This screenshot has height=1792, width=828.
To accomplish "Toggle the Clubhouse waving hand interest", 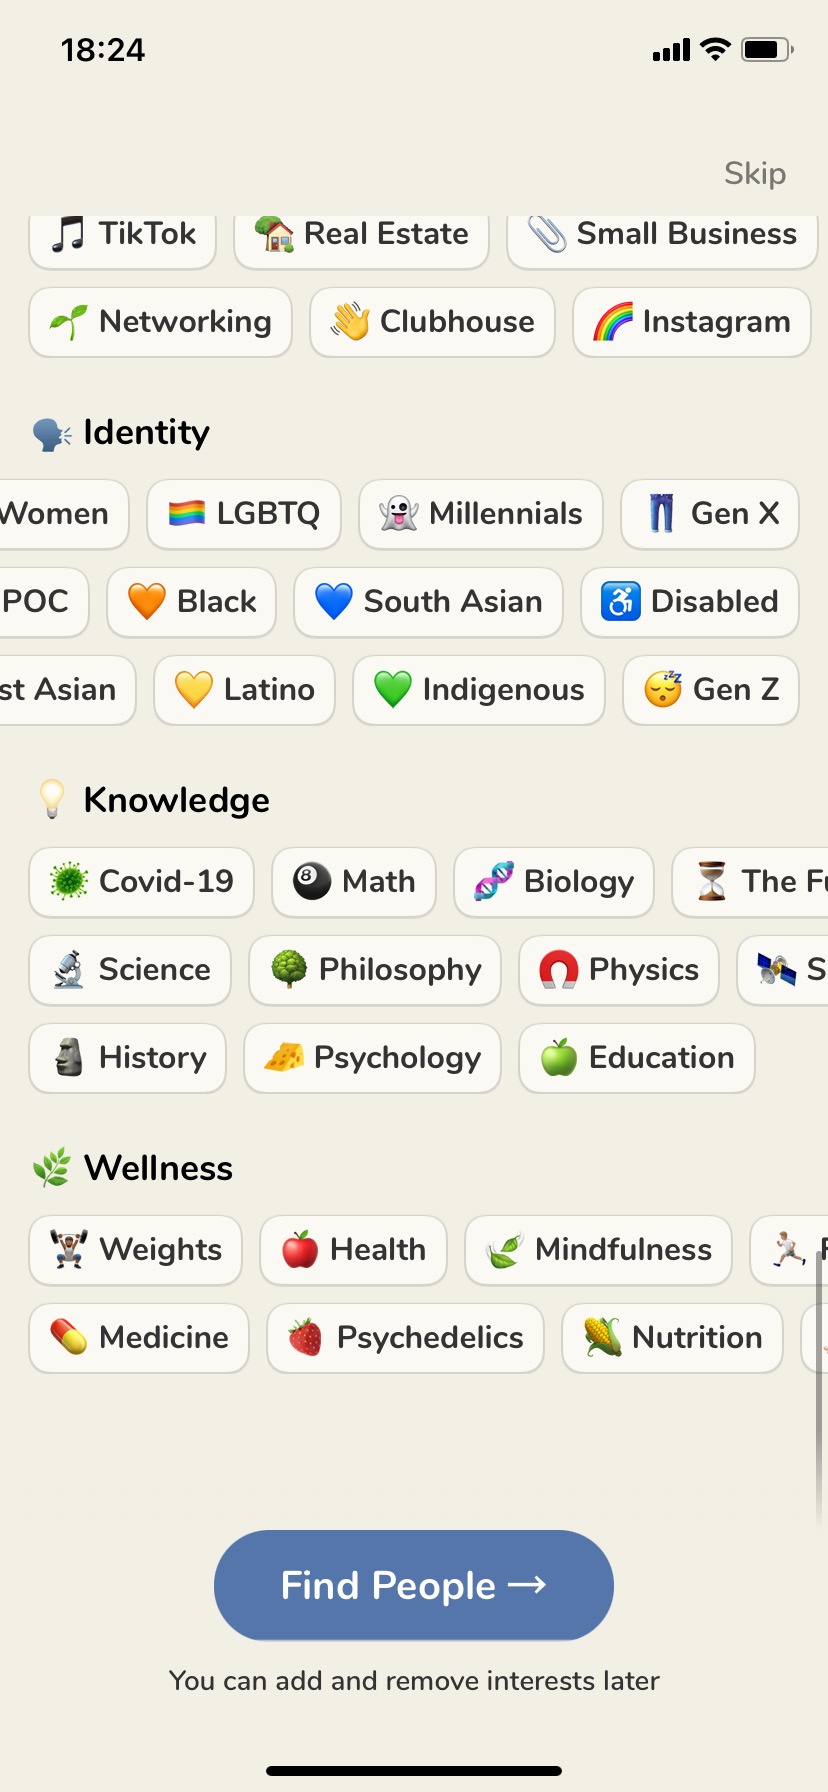I will click(432, 322).
